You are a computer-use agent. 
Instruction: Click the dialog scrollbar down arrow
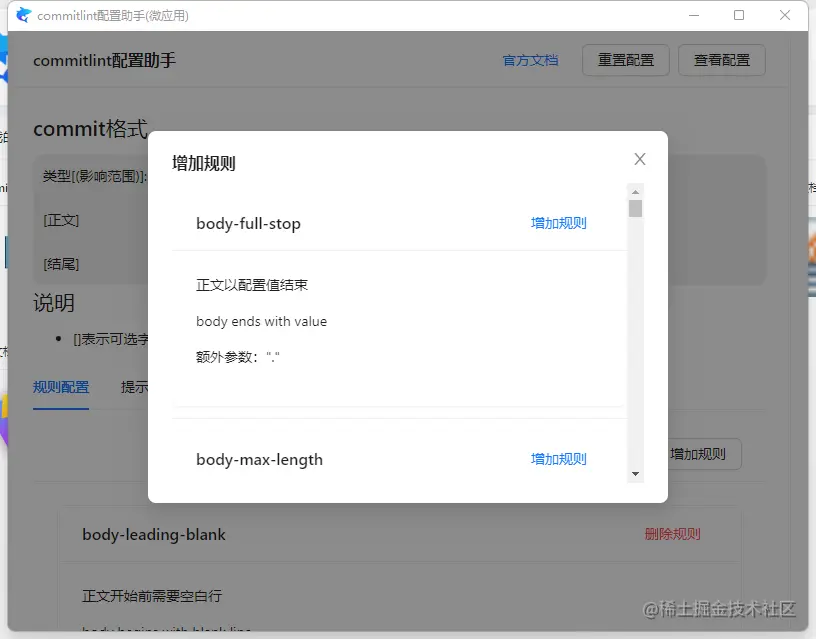click(x=635, y=474)
